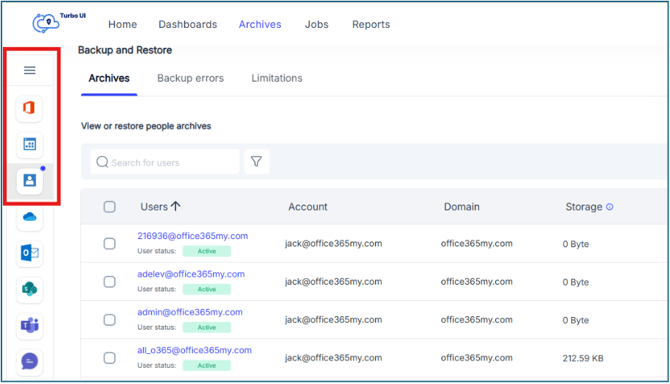Click the Account column header
The width and height of the screenshot is (670, 384).
point(308,207)
